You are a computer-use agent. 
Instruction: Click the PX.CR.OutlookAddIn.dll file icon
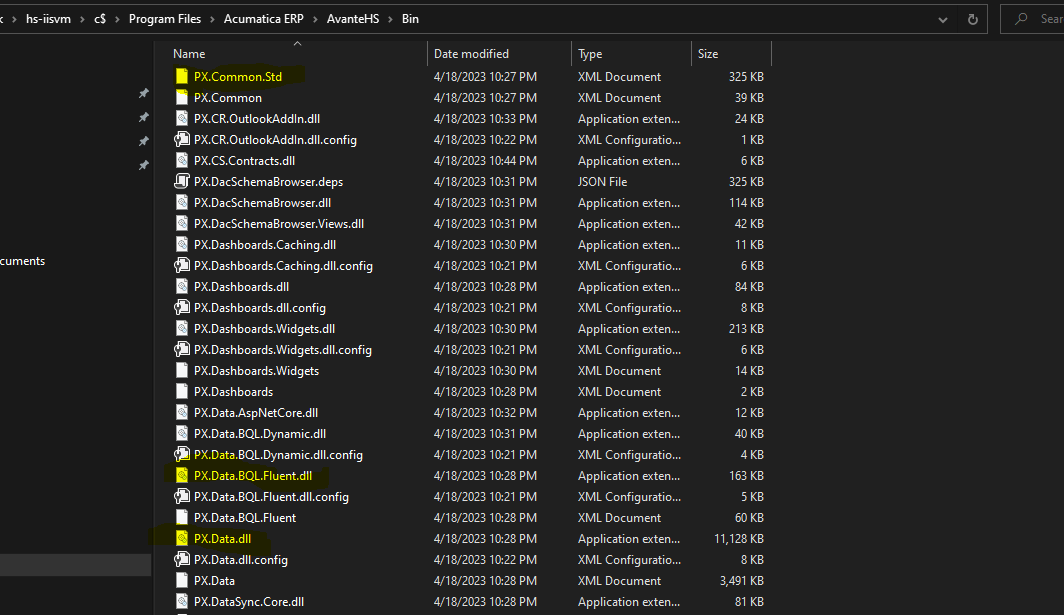[x=181, y=119]
